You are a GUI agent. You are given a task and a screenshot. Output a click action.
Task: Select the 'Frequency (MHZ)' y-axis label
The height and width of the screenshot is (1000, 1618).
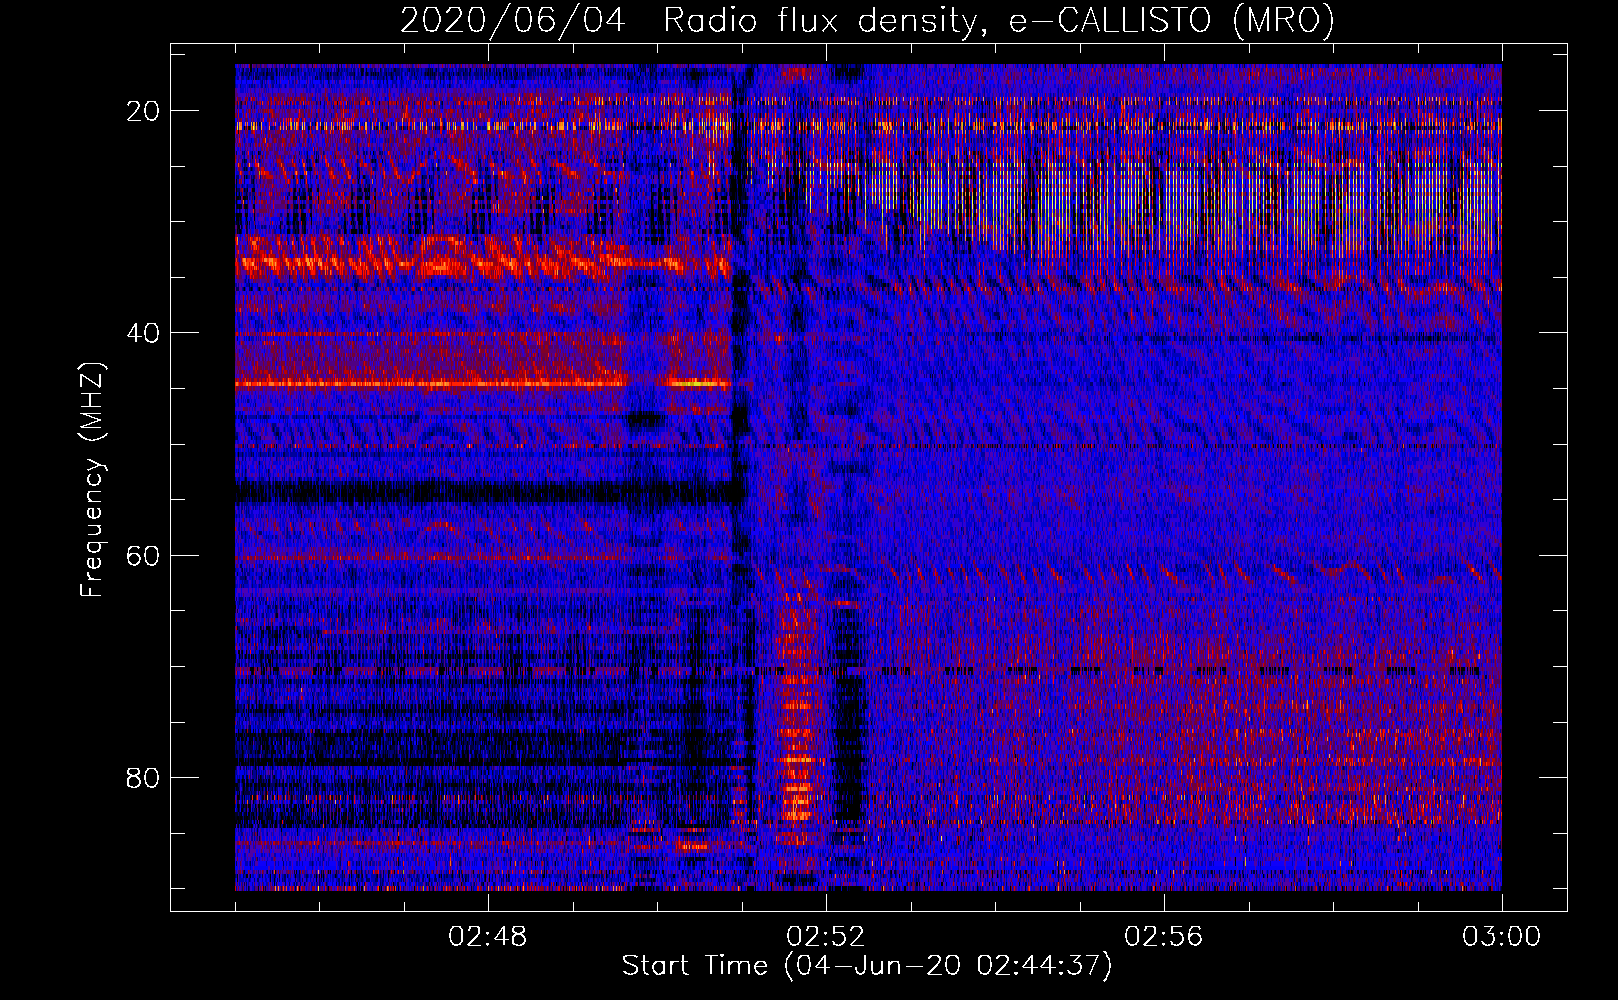click(92, 480)
